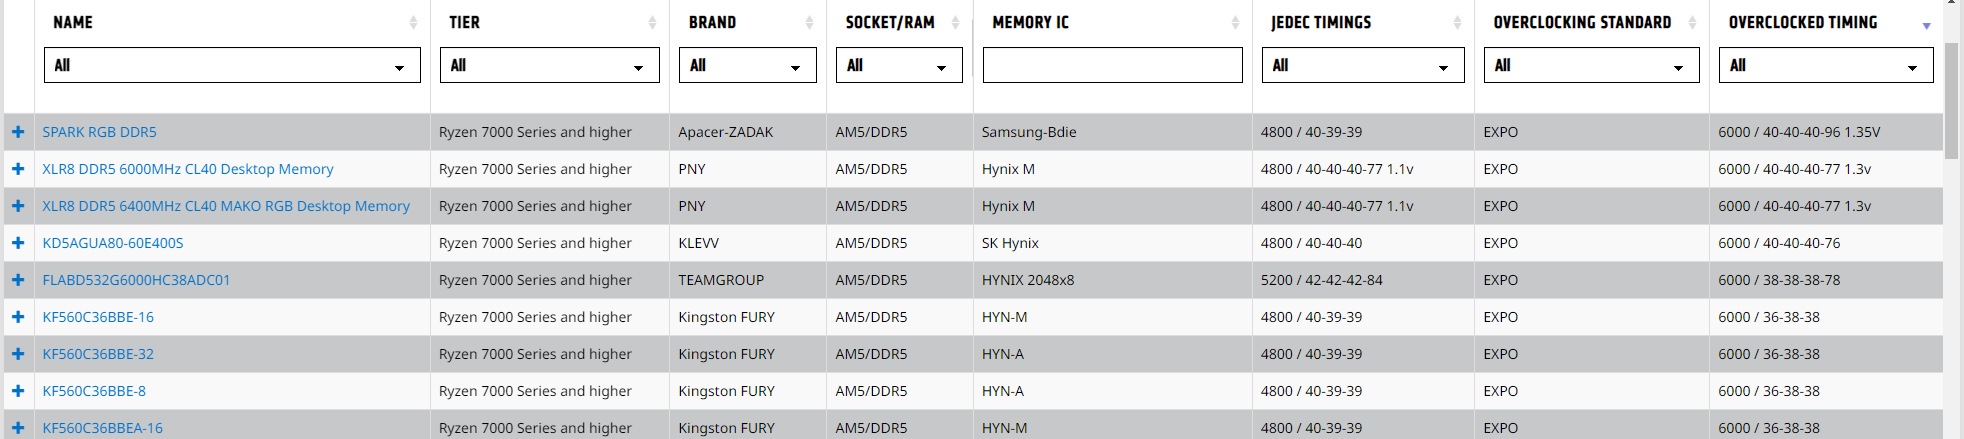This screenshot has width=1964, height=439.
Task: Expand the SPARK RGB DDR5 row details
Action: click(x=18, y=132)
